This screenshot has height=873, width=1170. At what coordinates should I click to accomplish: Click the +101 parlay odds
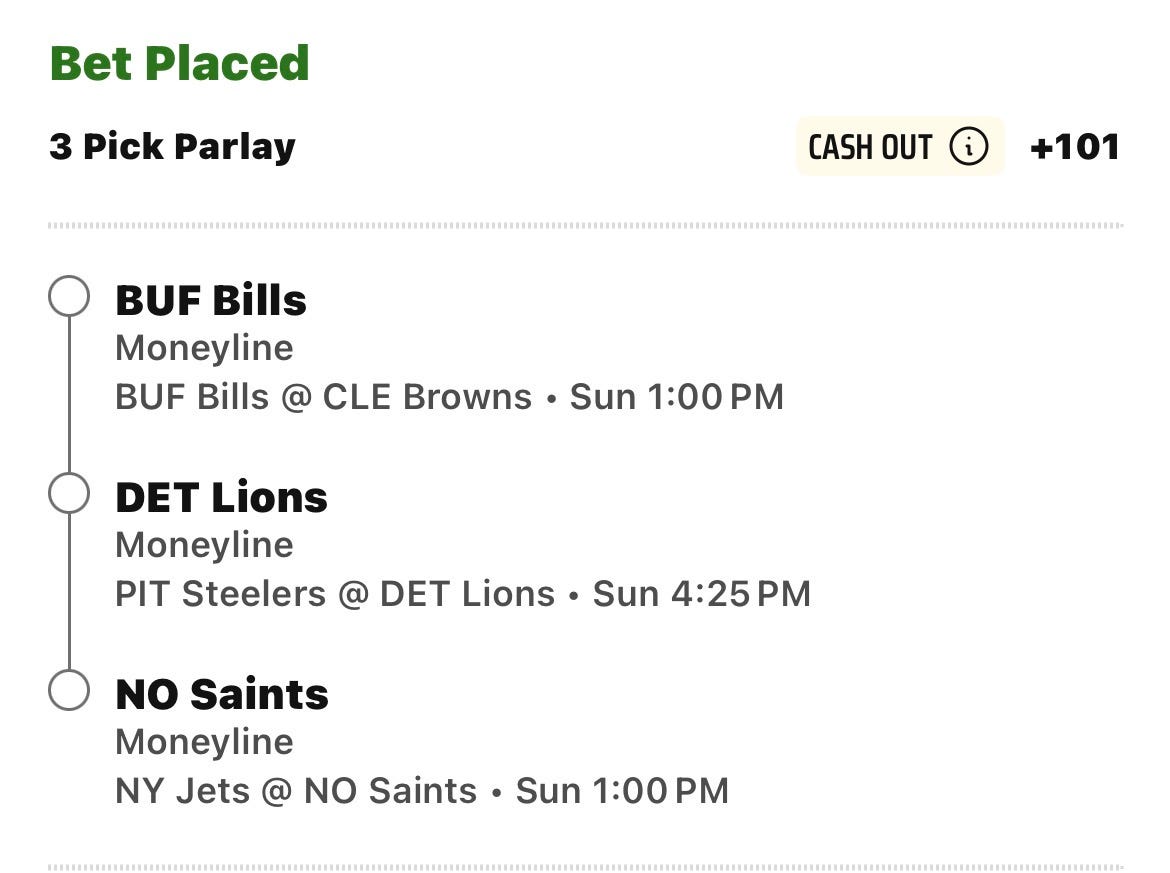pos(1074,146)
